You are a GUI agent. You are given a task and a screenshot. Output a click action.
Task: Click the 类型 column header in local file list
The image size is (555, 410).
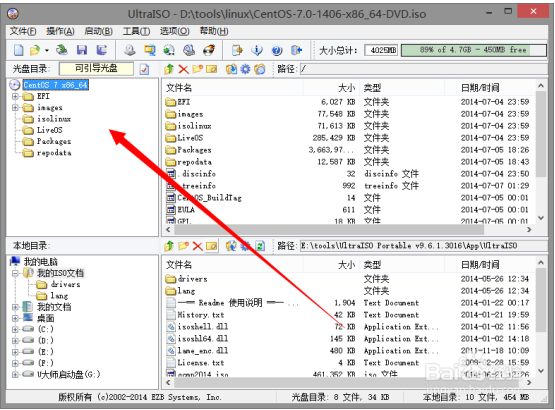(x=402, y=264)
